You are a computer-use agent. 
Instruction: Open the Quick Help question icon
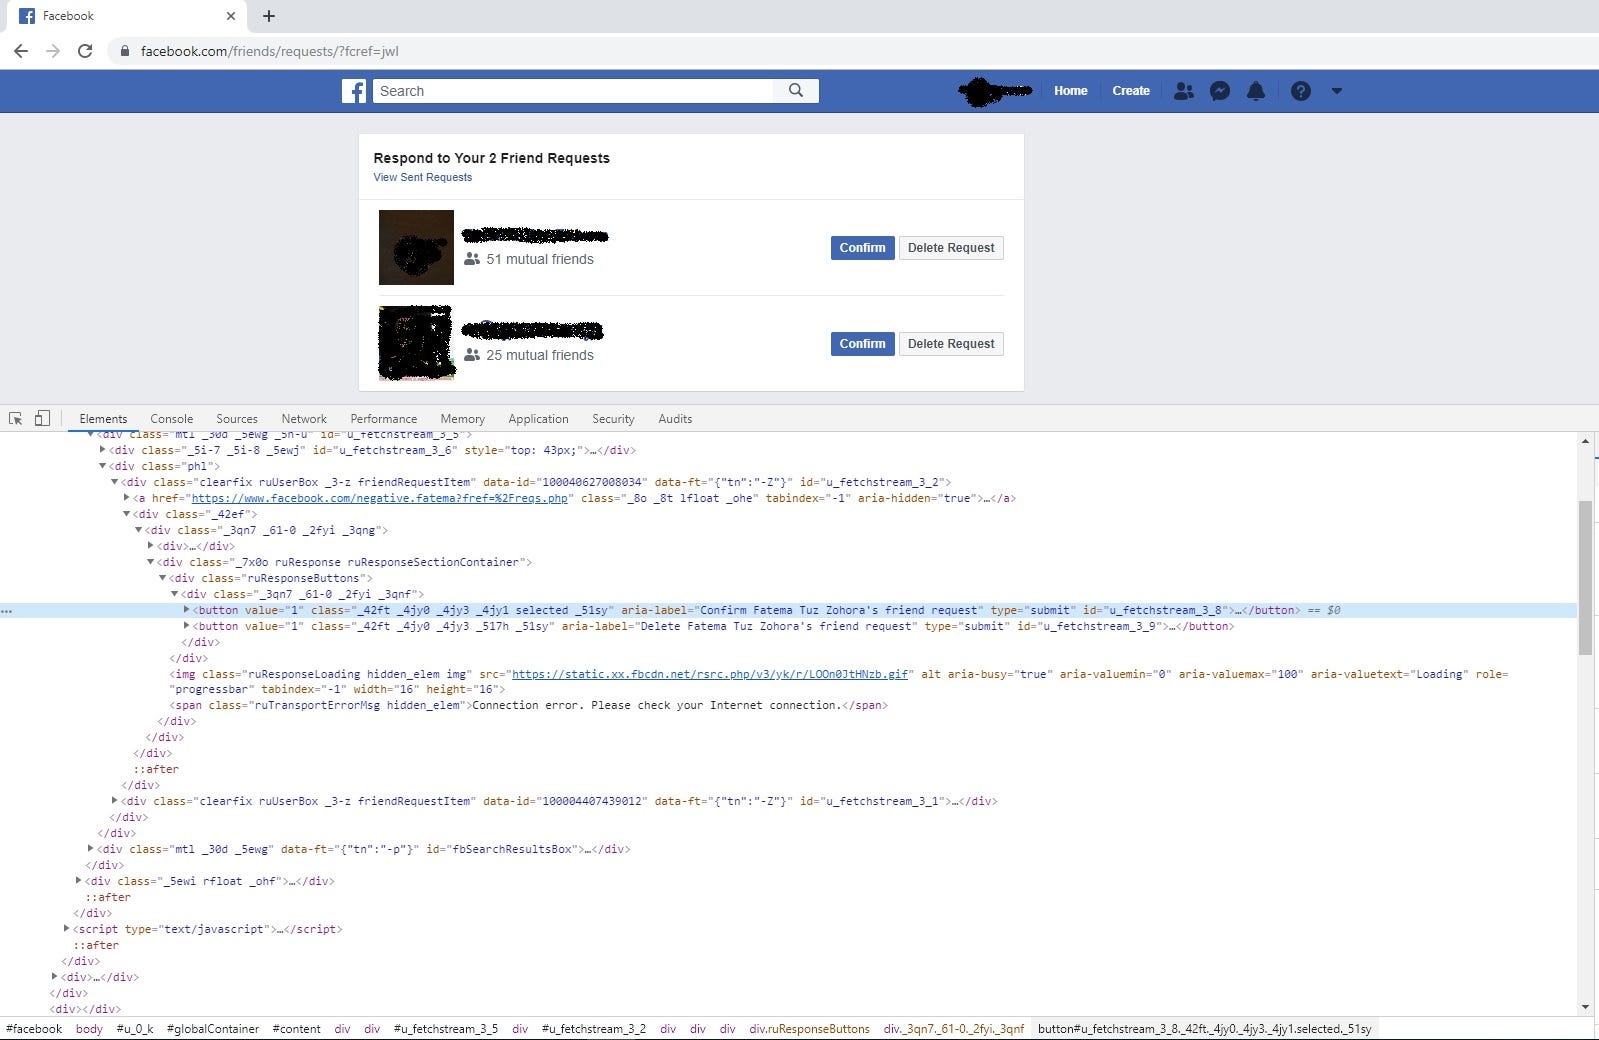tap(1300, 91)
